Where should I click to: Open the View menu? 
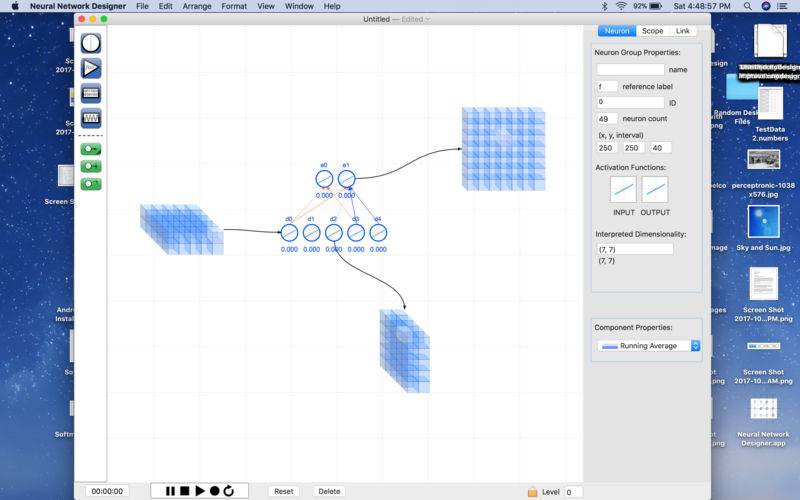266,6
